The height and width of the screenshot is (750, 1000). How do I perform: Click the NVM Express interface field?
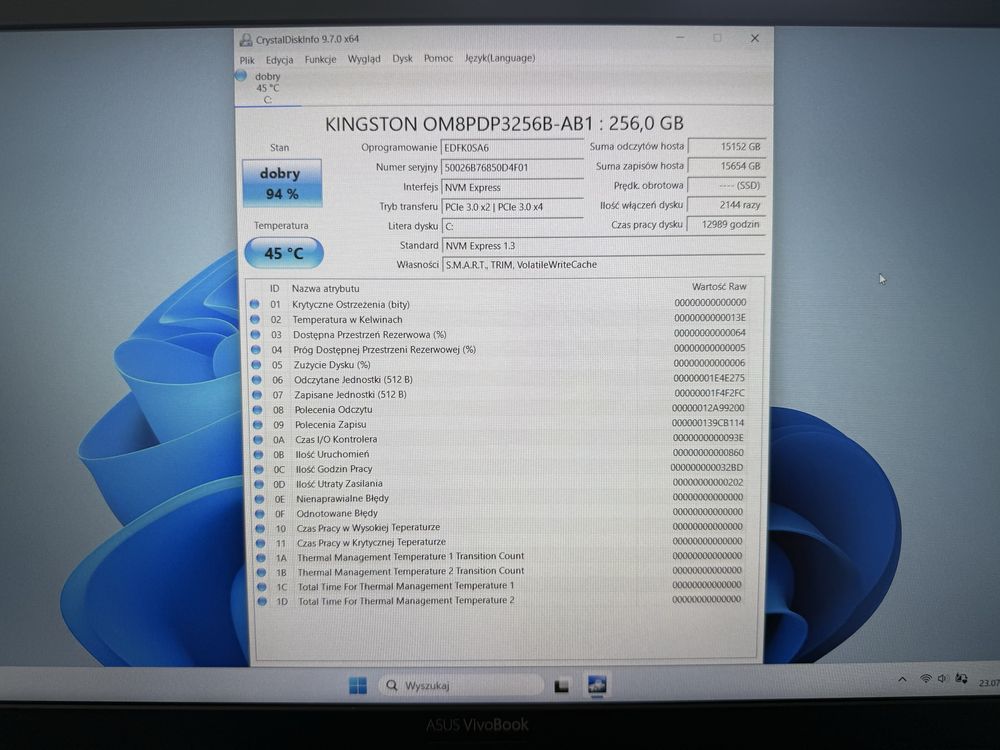(x=511, y=188)
